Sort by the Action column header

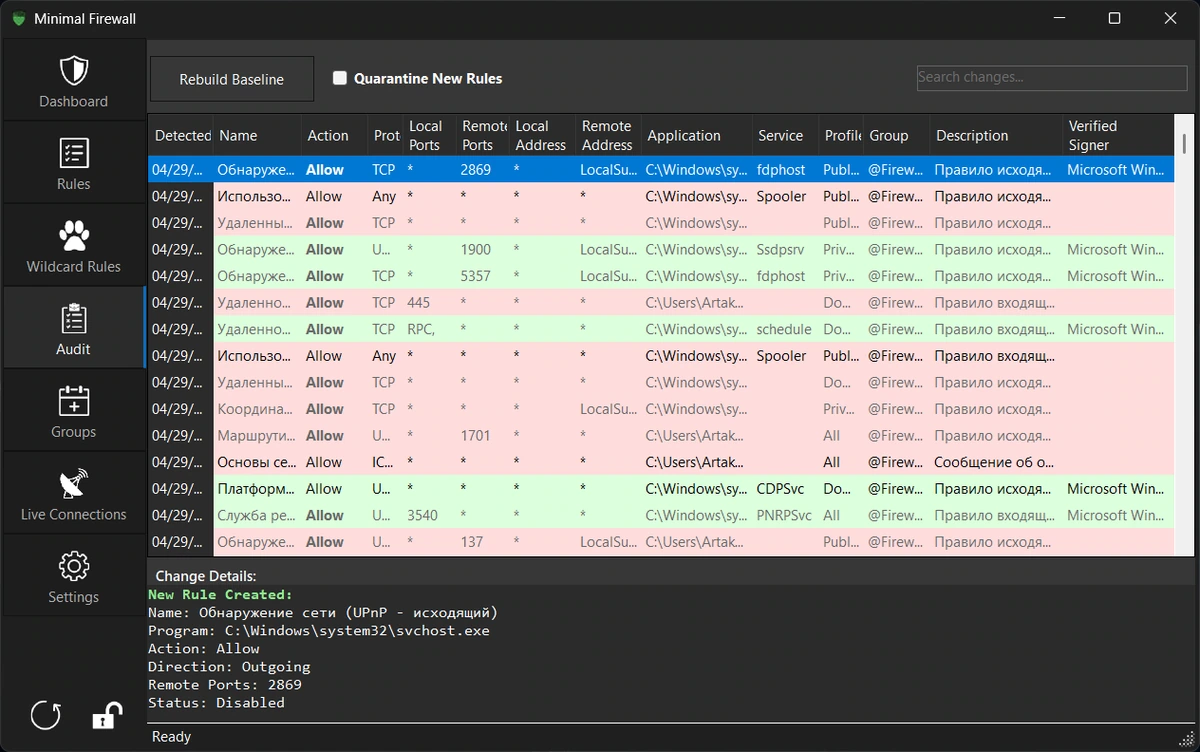(334, 135)
